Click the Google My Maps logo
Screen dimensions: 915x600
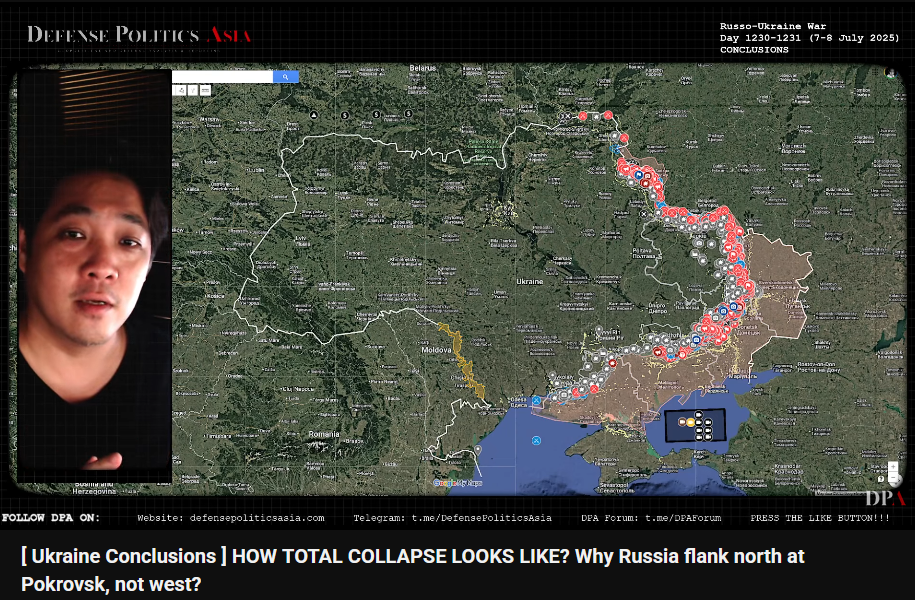[458, 483]
